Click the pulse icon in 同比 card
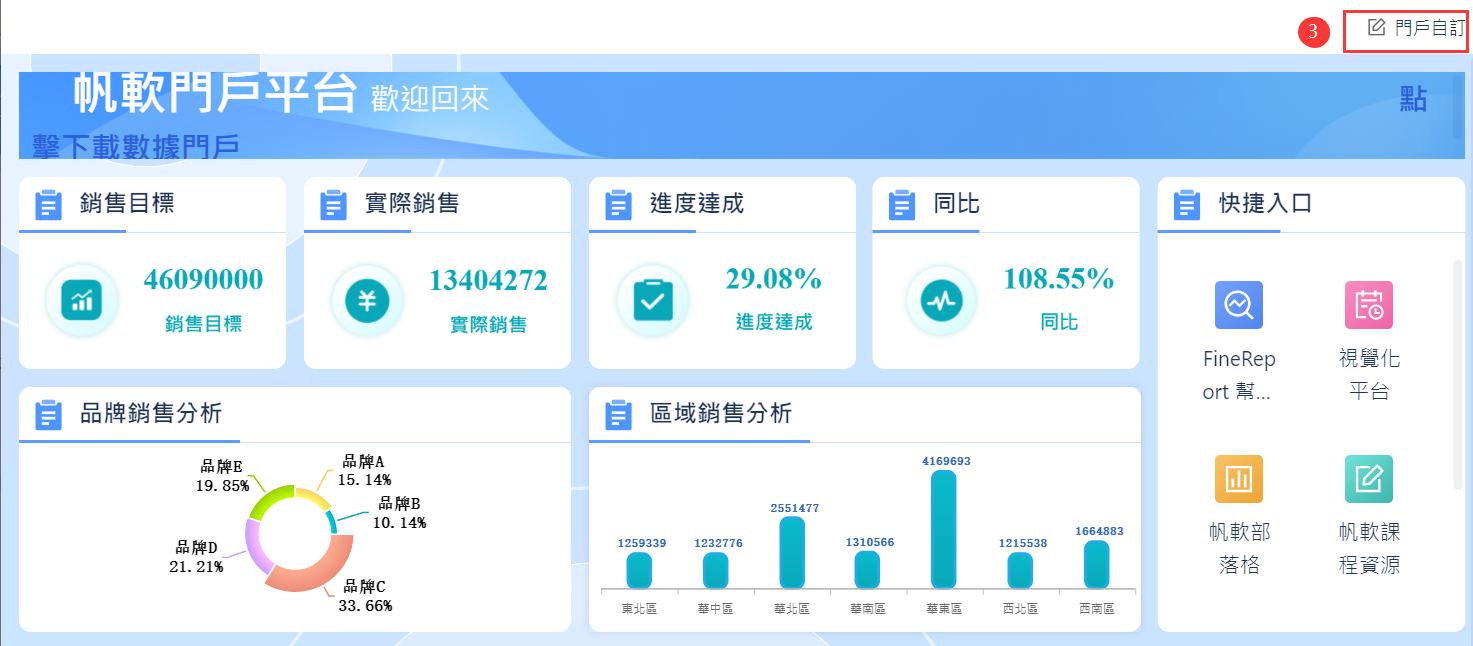Image resolution: width=1473 pixels, height=646 pixels. (x=942, y=300)
